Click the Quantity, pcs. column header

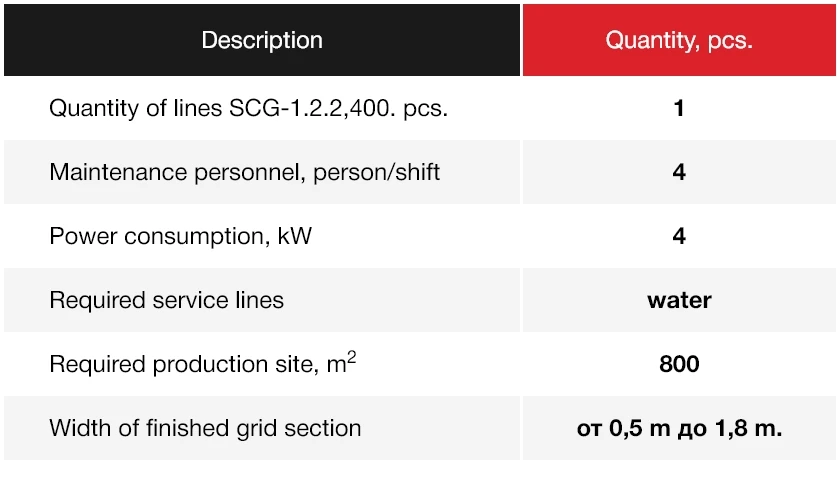679,40
